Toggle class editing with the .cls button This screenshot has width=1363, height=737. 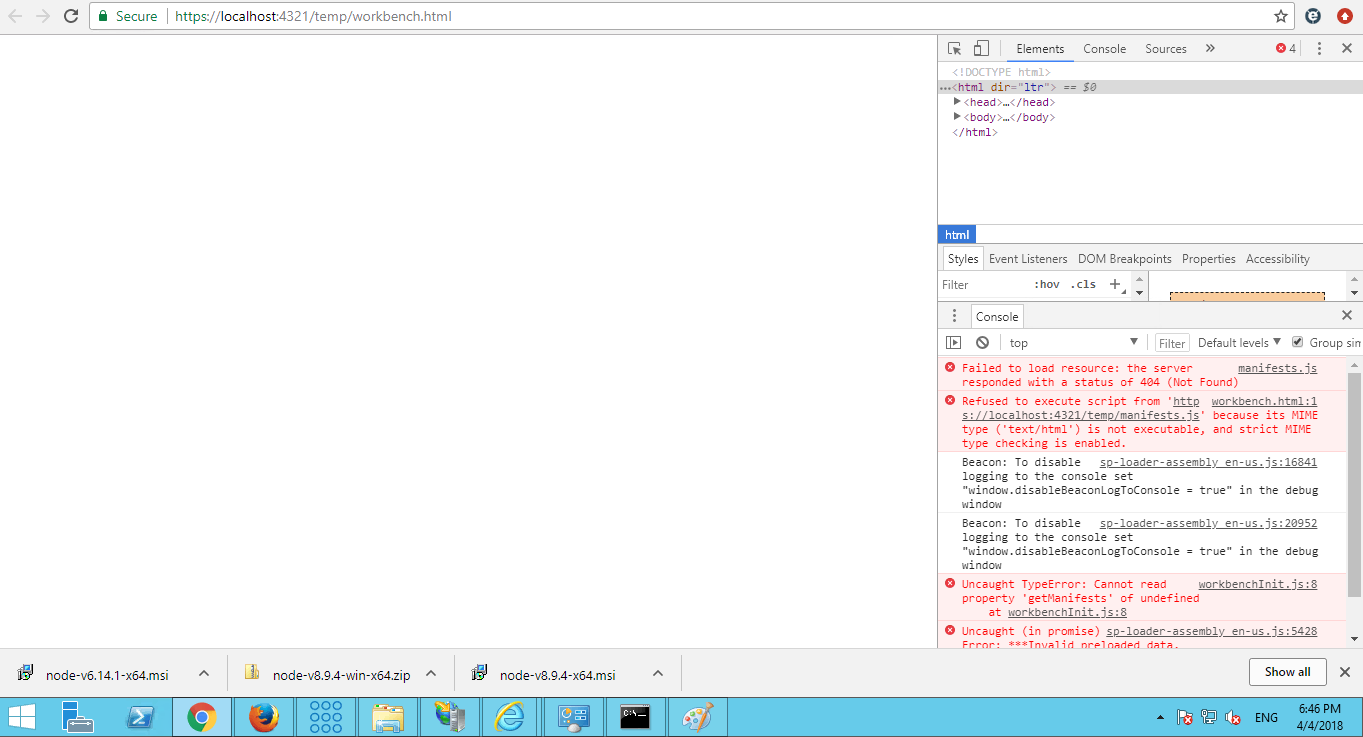click(1082, 284)
